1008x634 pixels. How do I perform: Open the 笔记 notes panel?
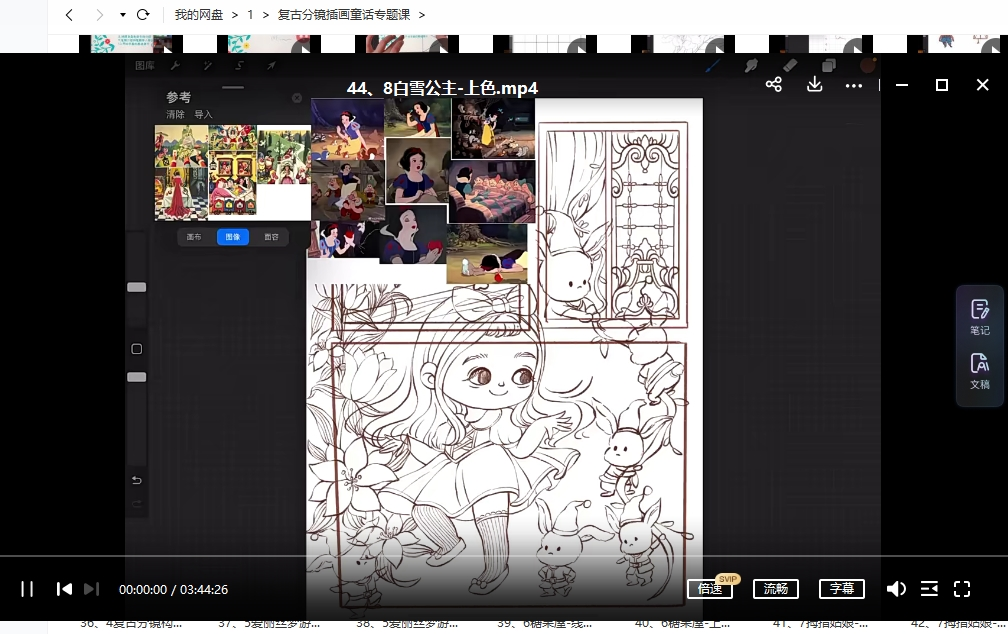tap(979, 318)
